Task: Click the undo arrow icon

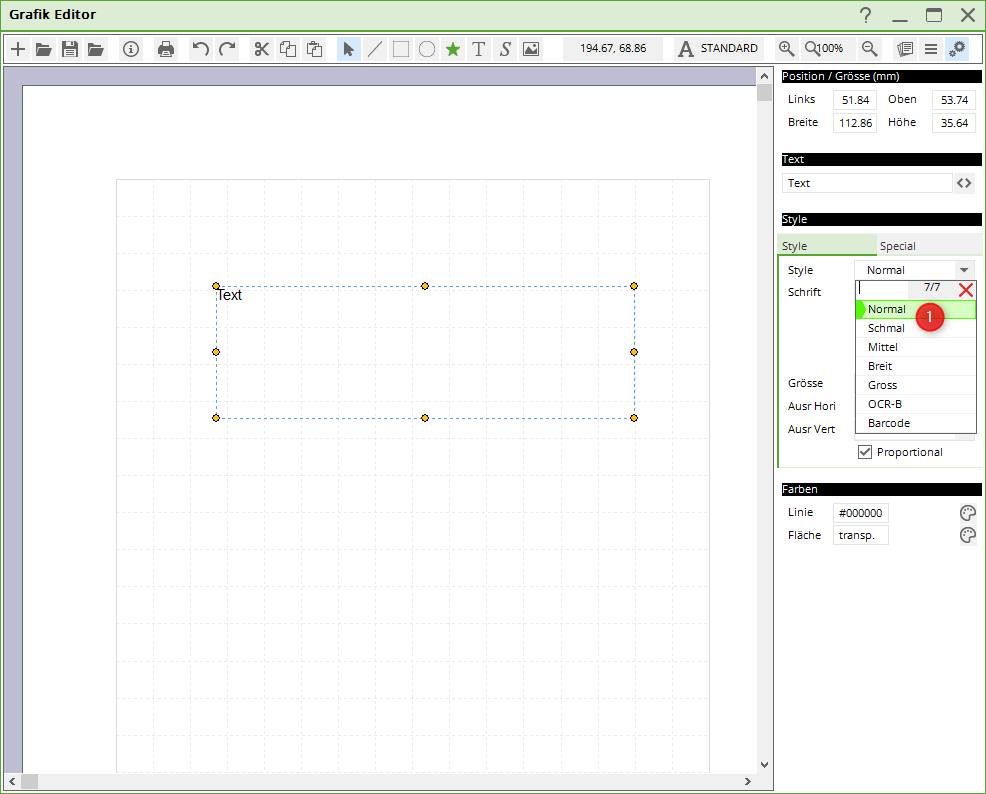Action: point(201,49)
